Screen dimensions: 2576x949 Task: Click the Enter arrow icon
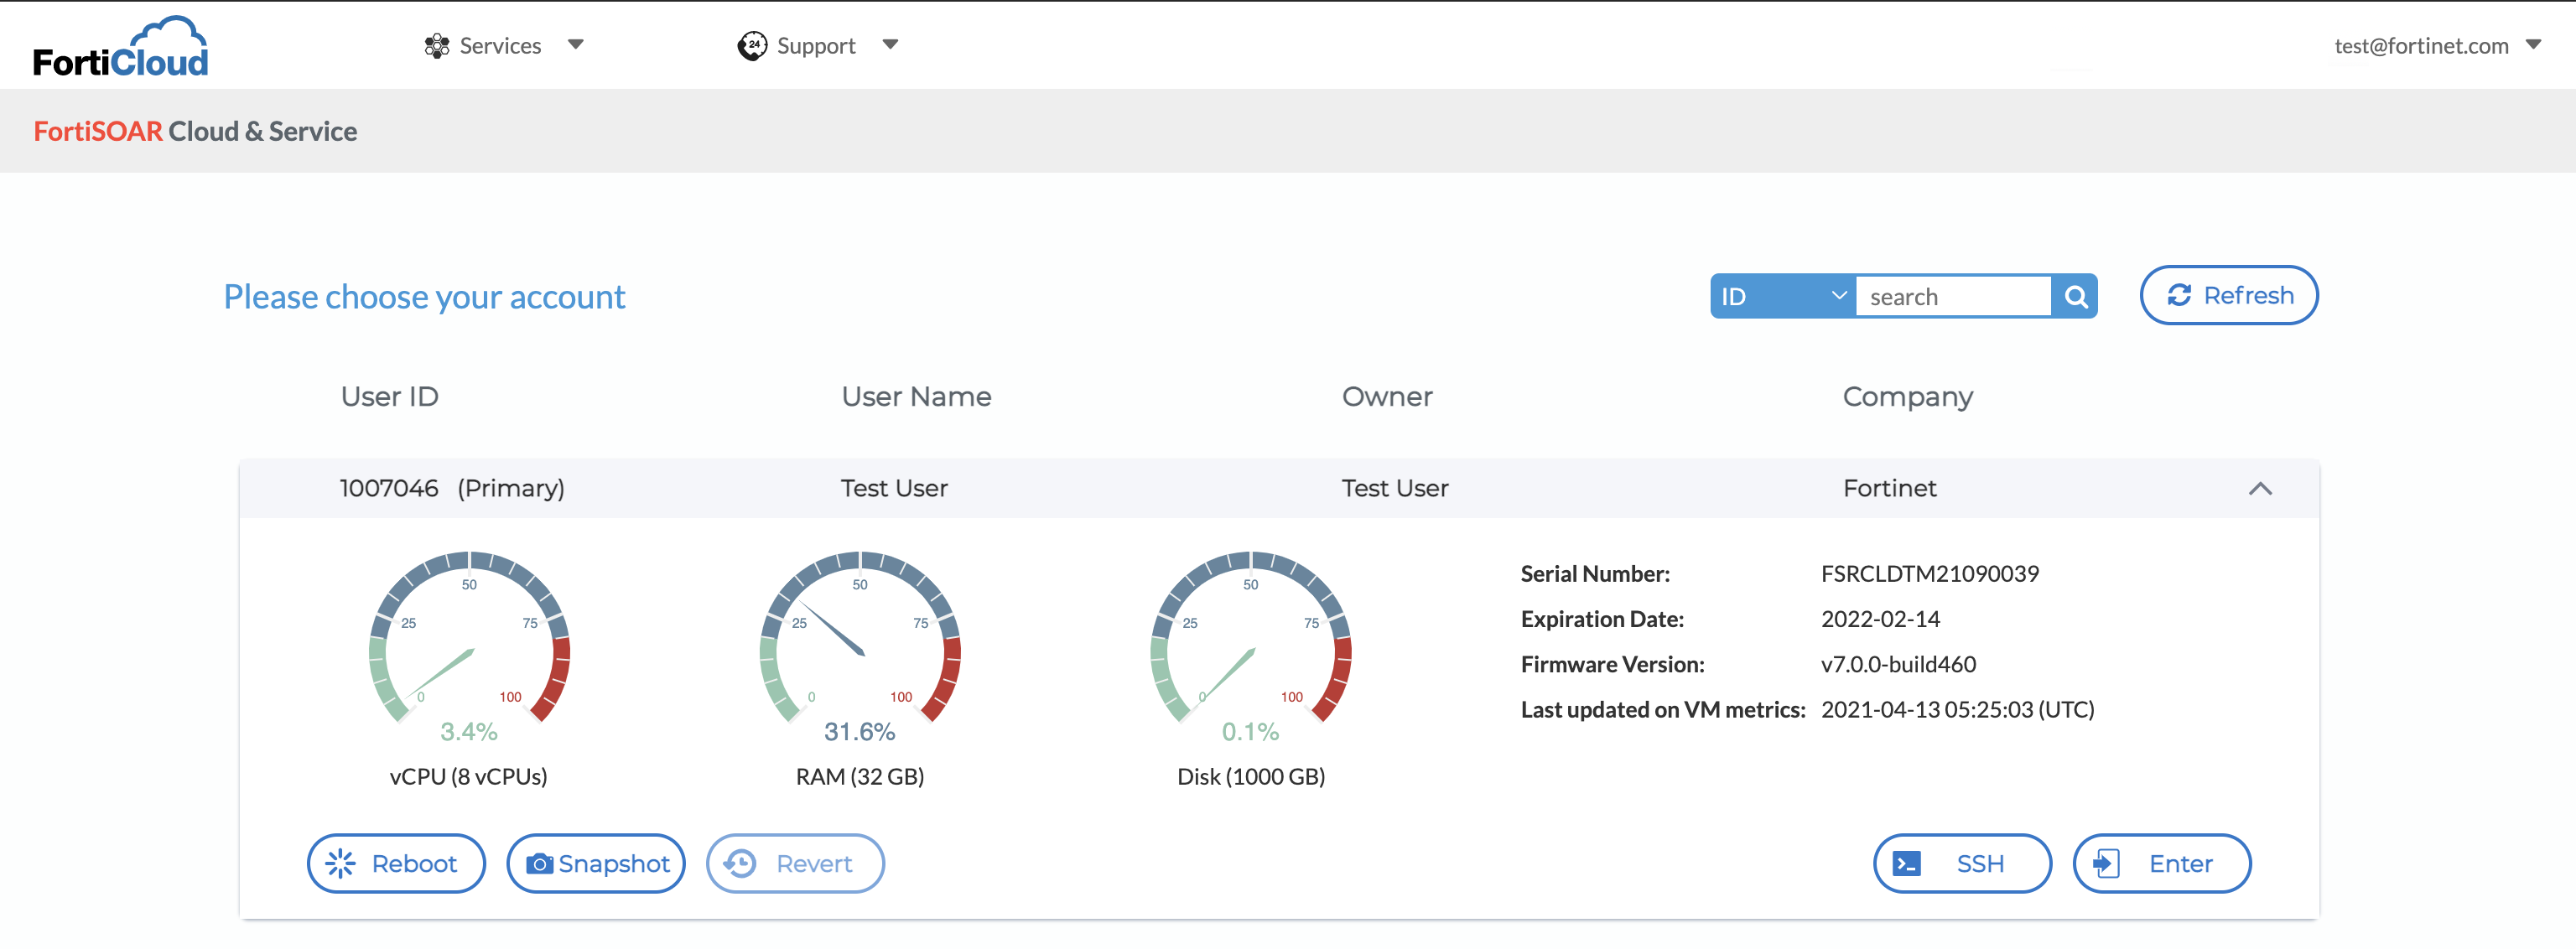point(2110,863)
